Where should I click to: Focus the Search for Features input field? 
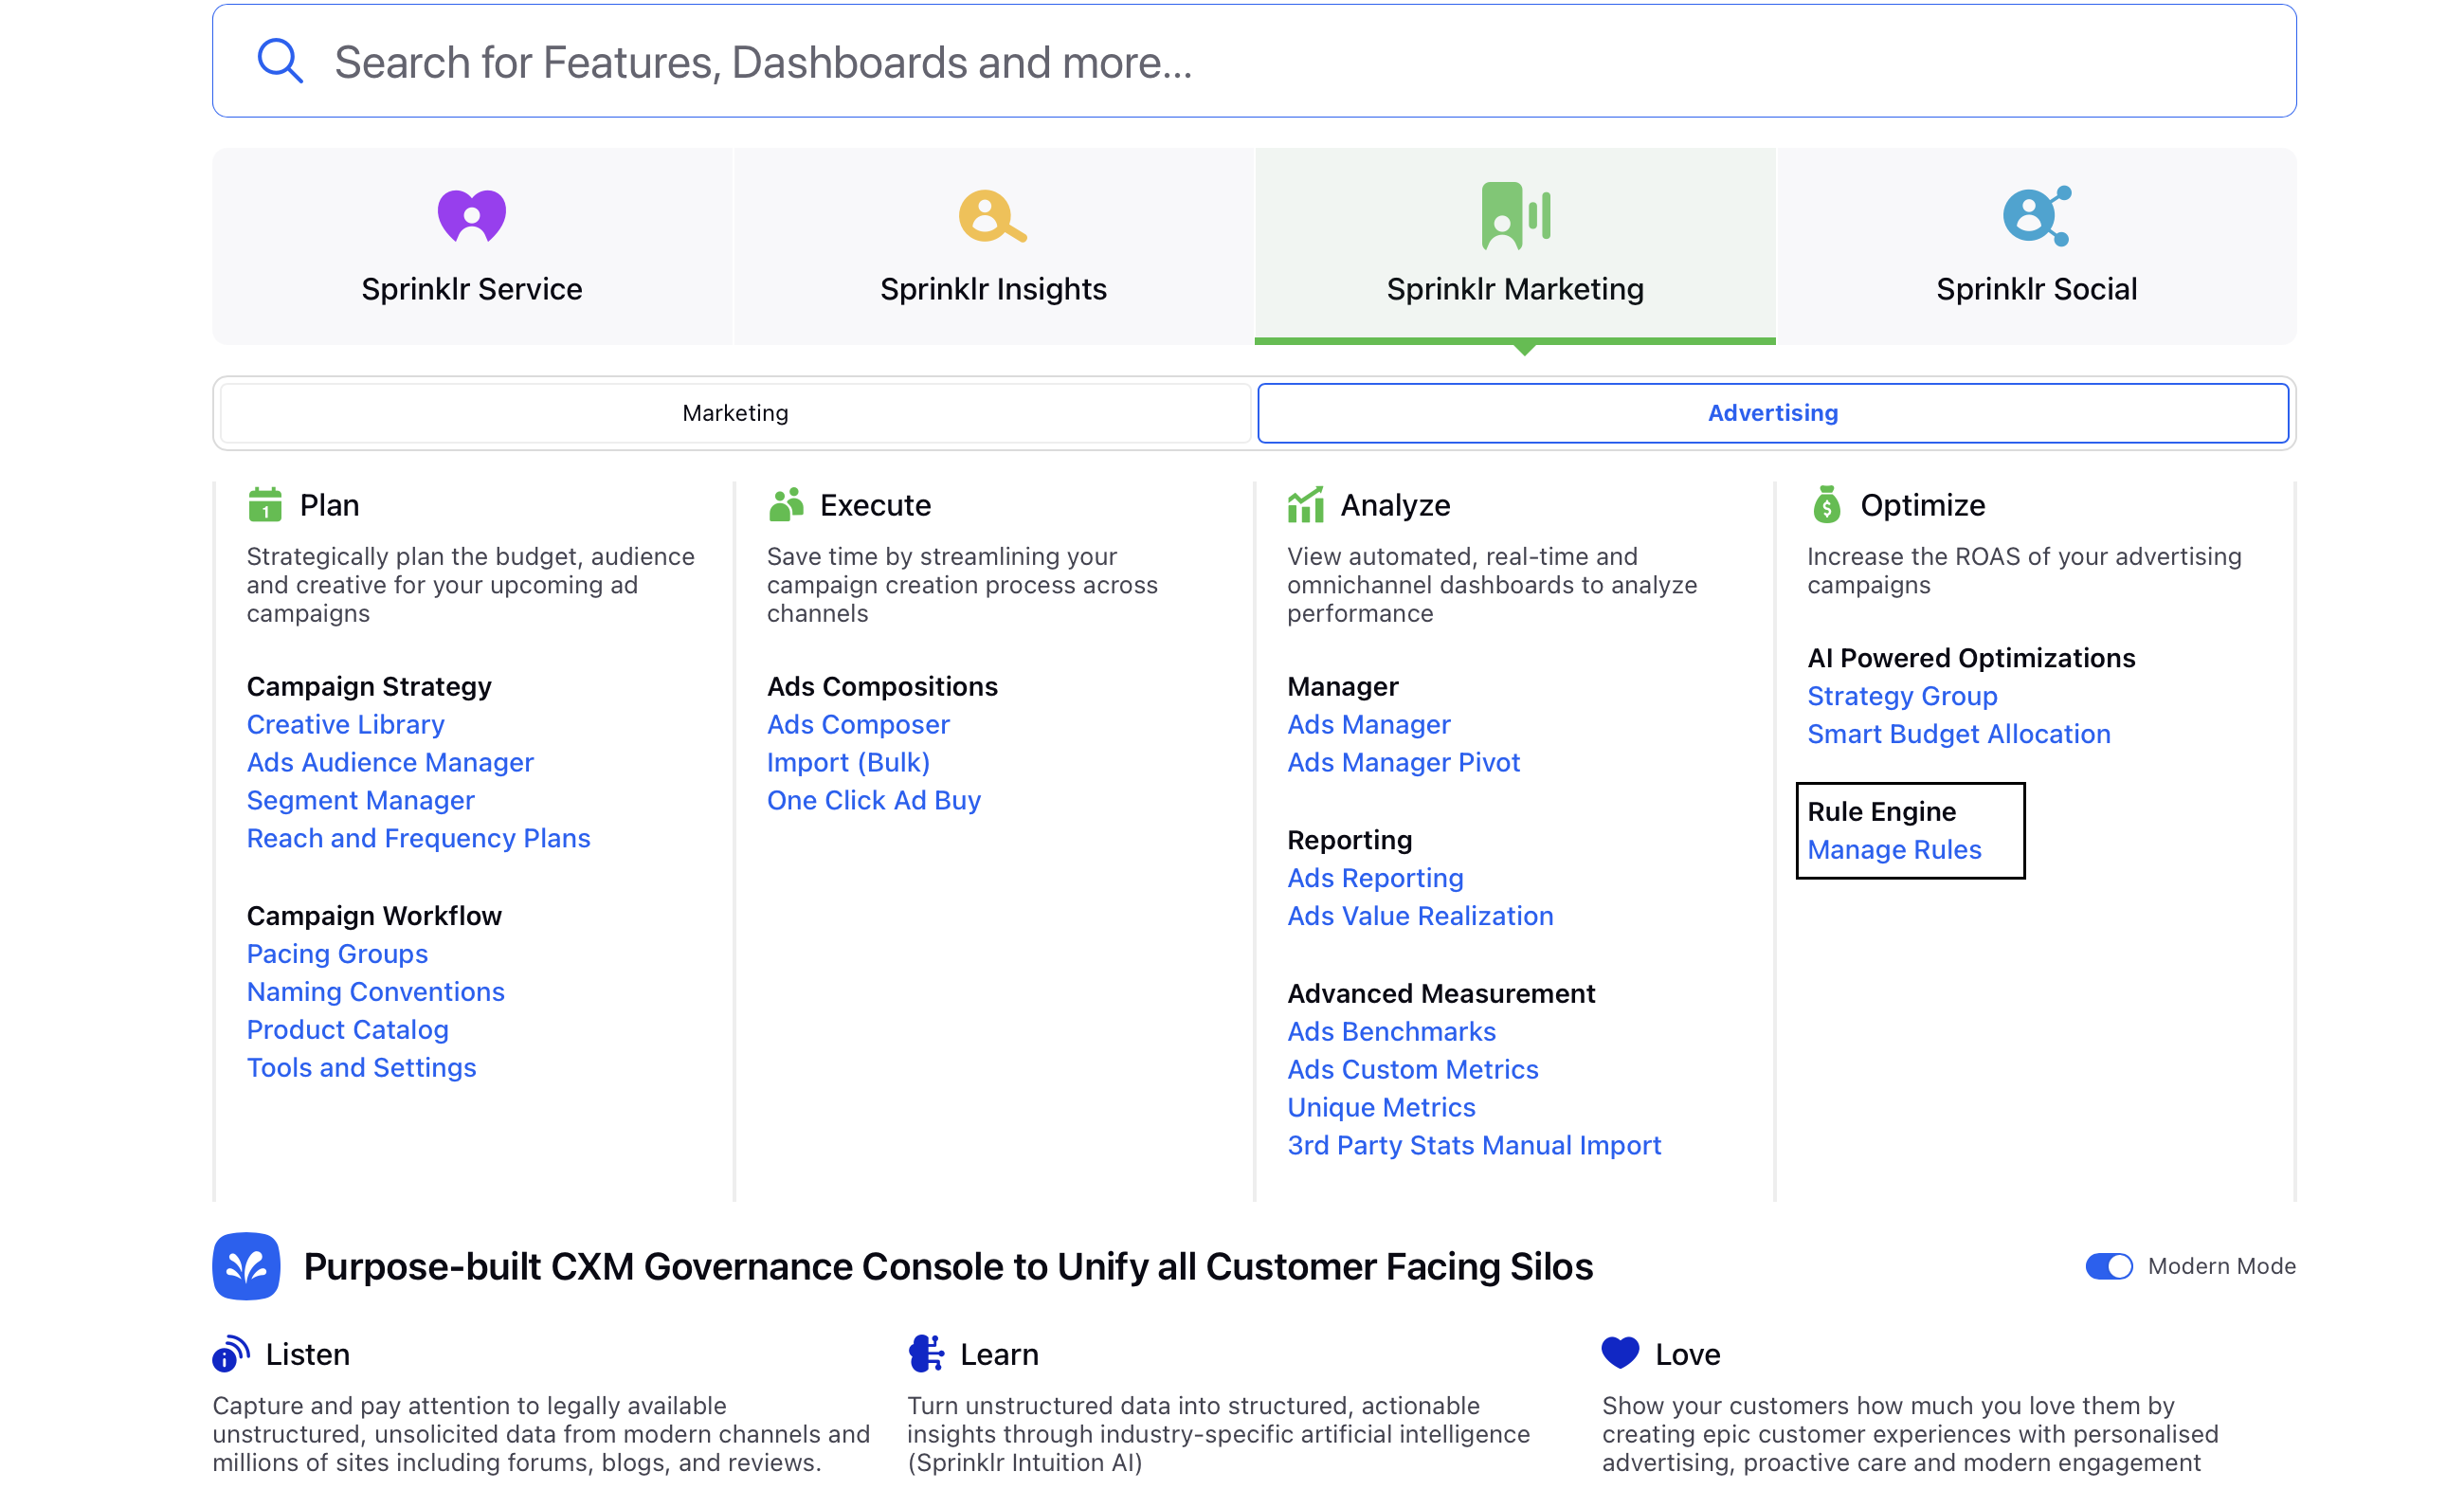coord(1254,61)
